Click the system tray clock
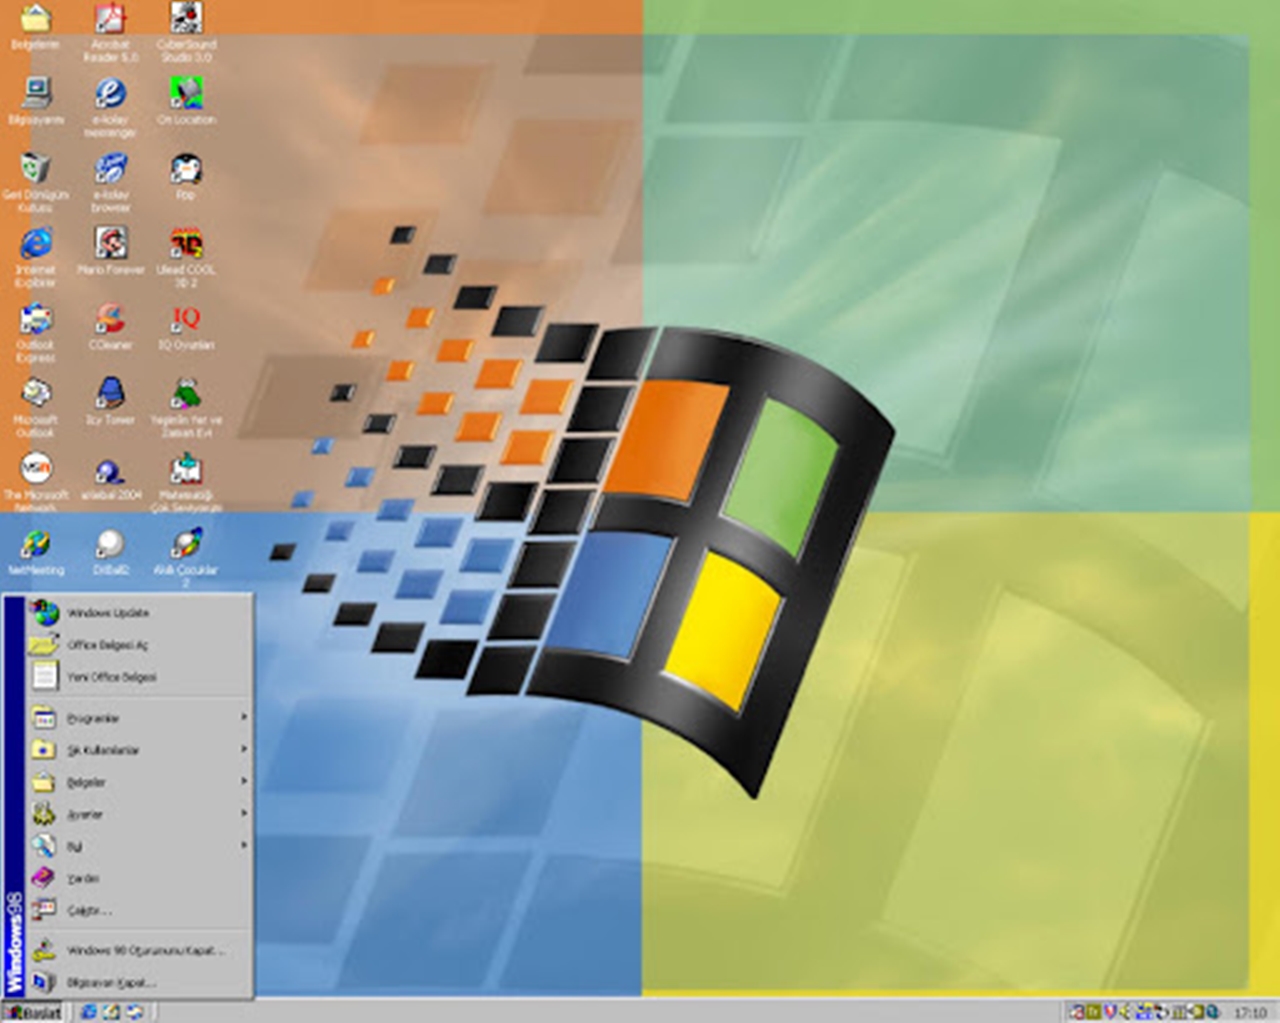The image size is (1280, 1023). [x=1249, y=1012]
